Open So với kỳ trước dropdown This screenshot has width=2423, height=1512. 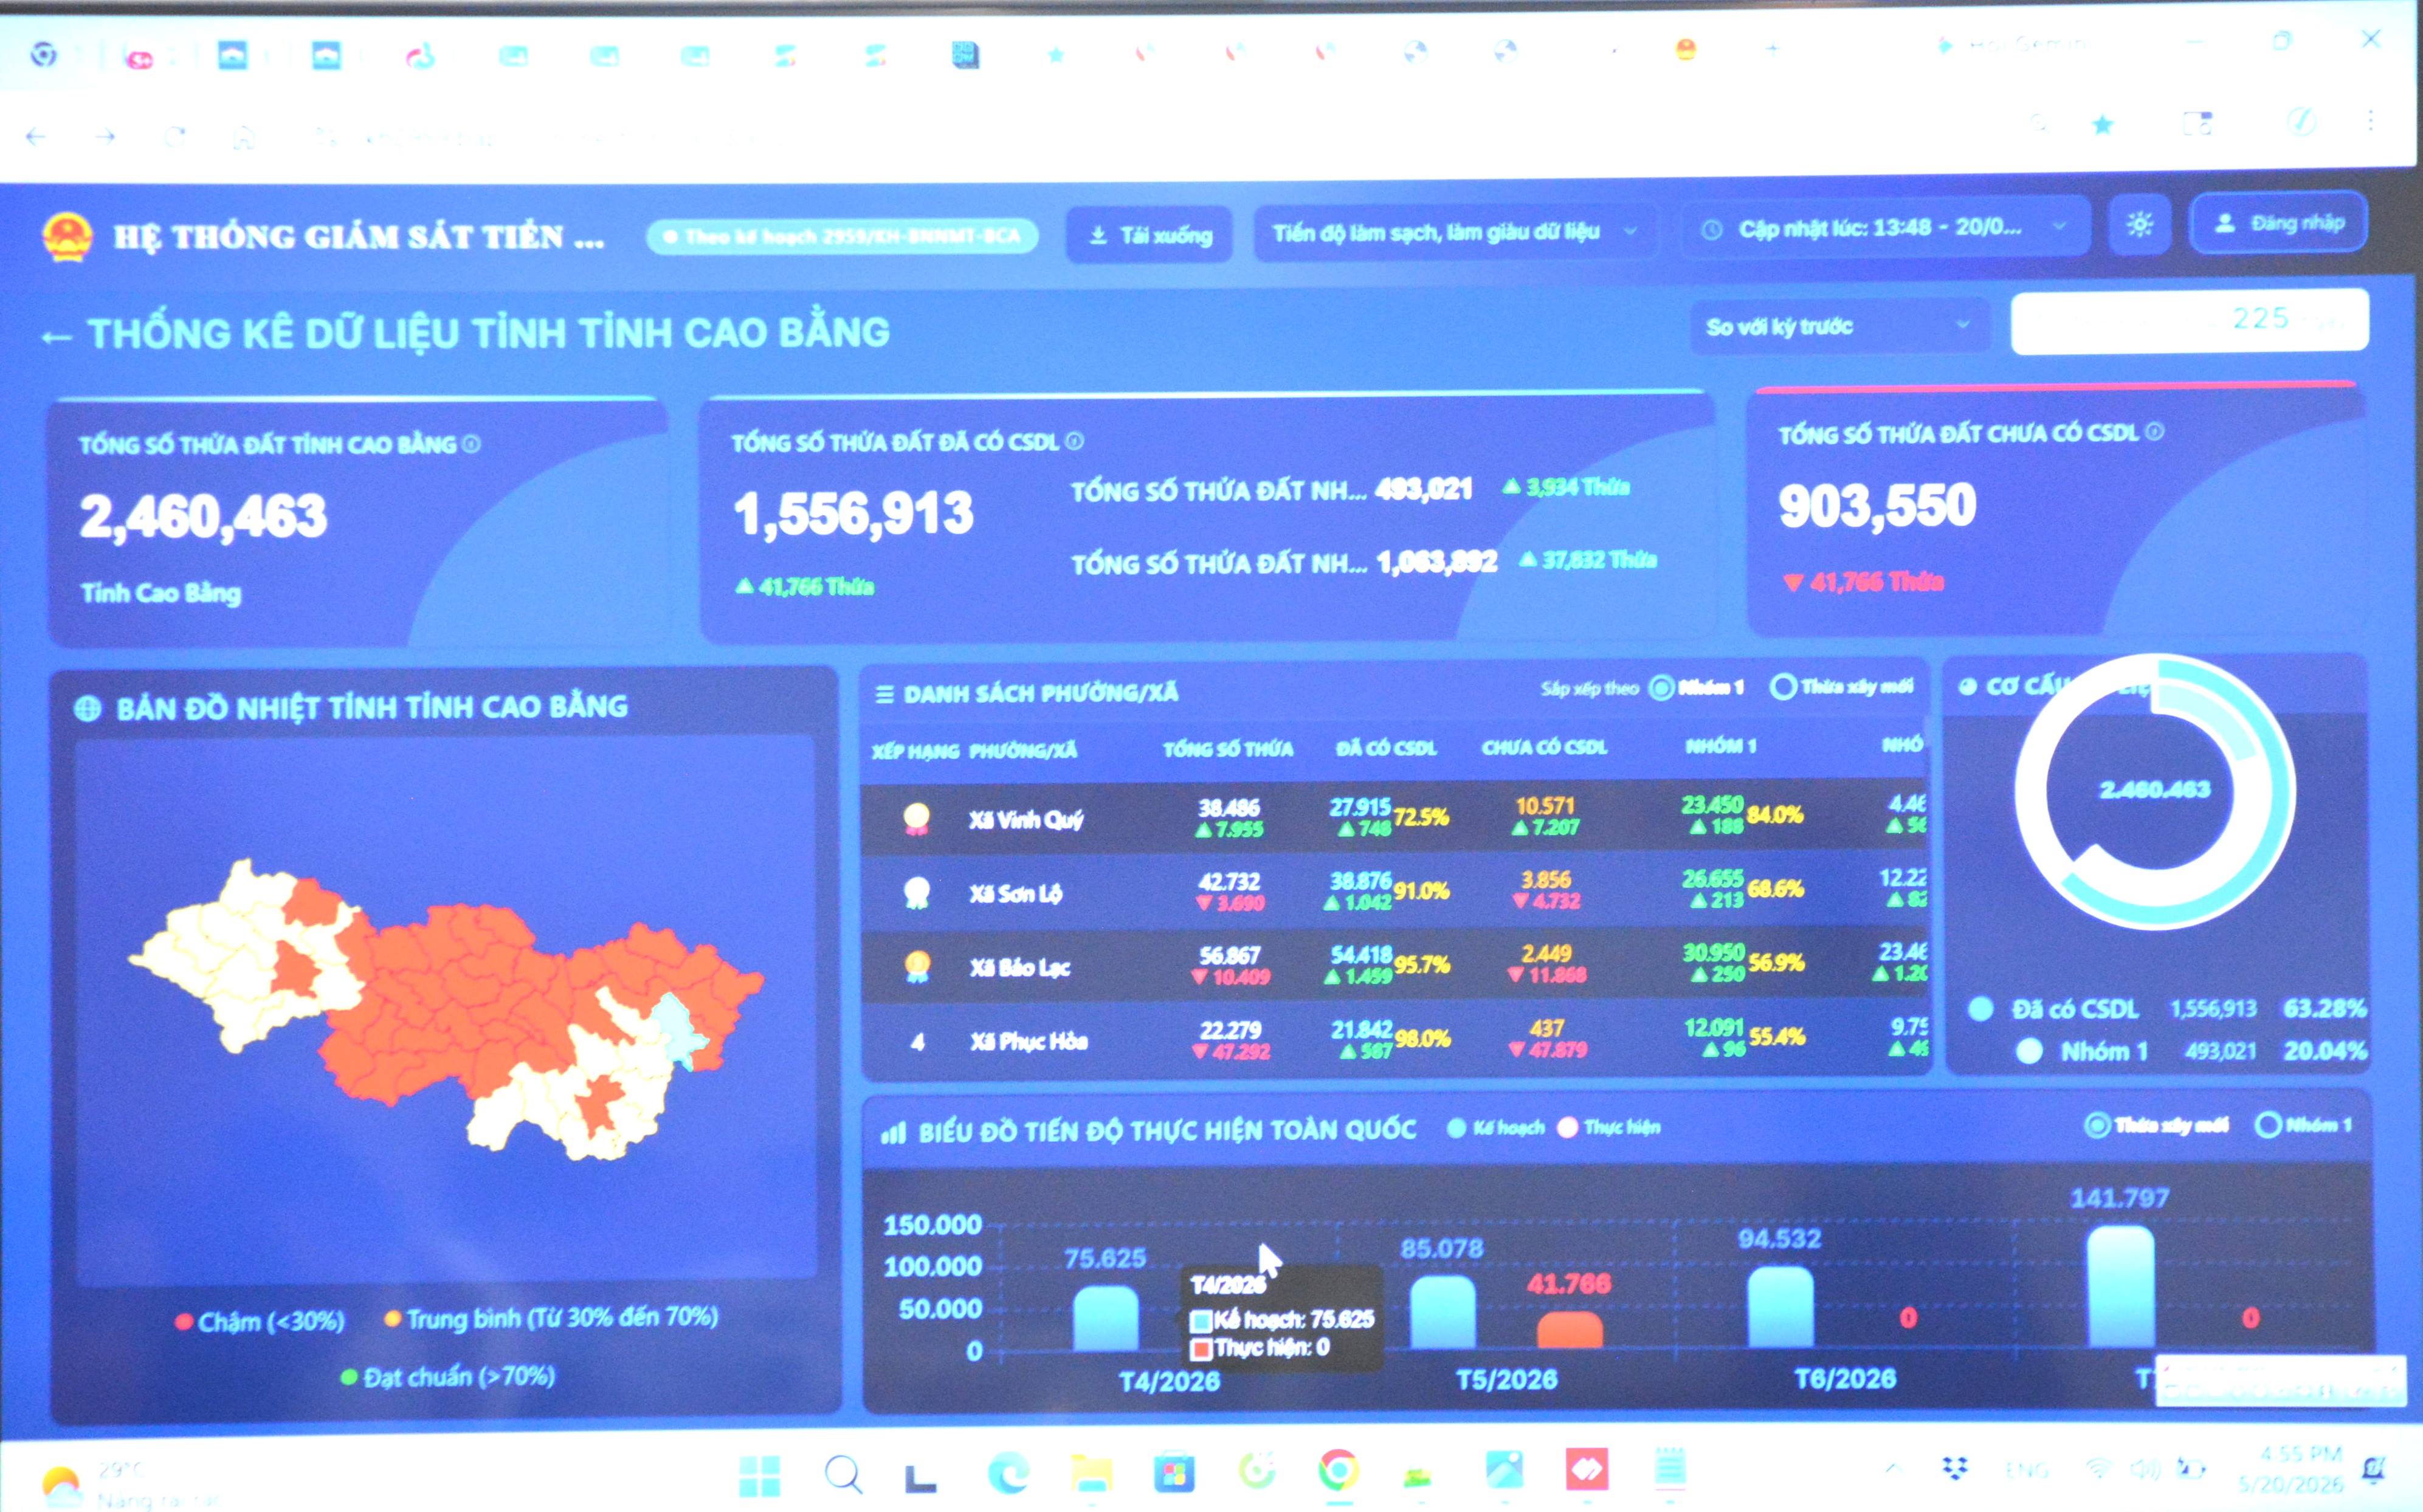(1838, 326)
